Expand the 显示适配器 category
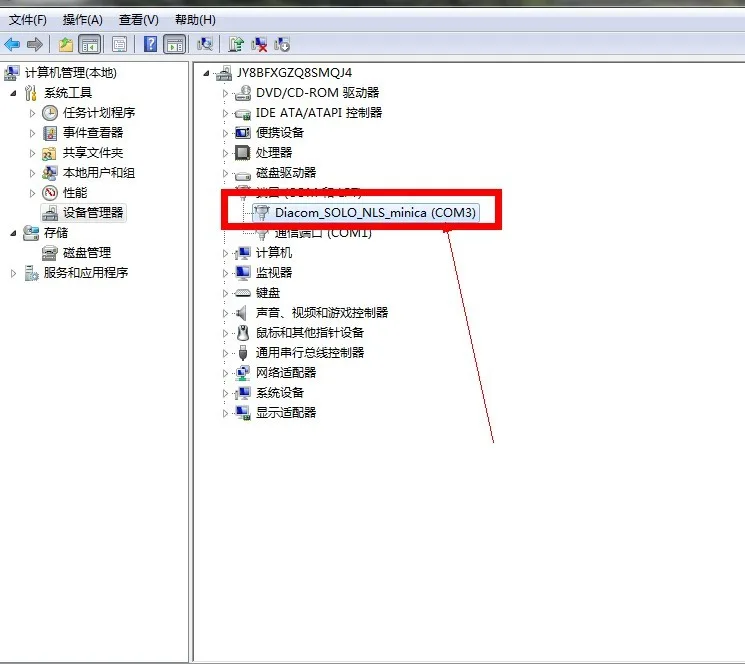Screen dimensions: 745x664 pyautogui.click(x=225, y=413)
